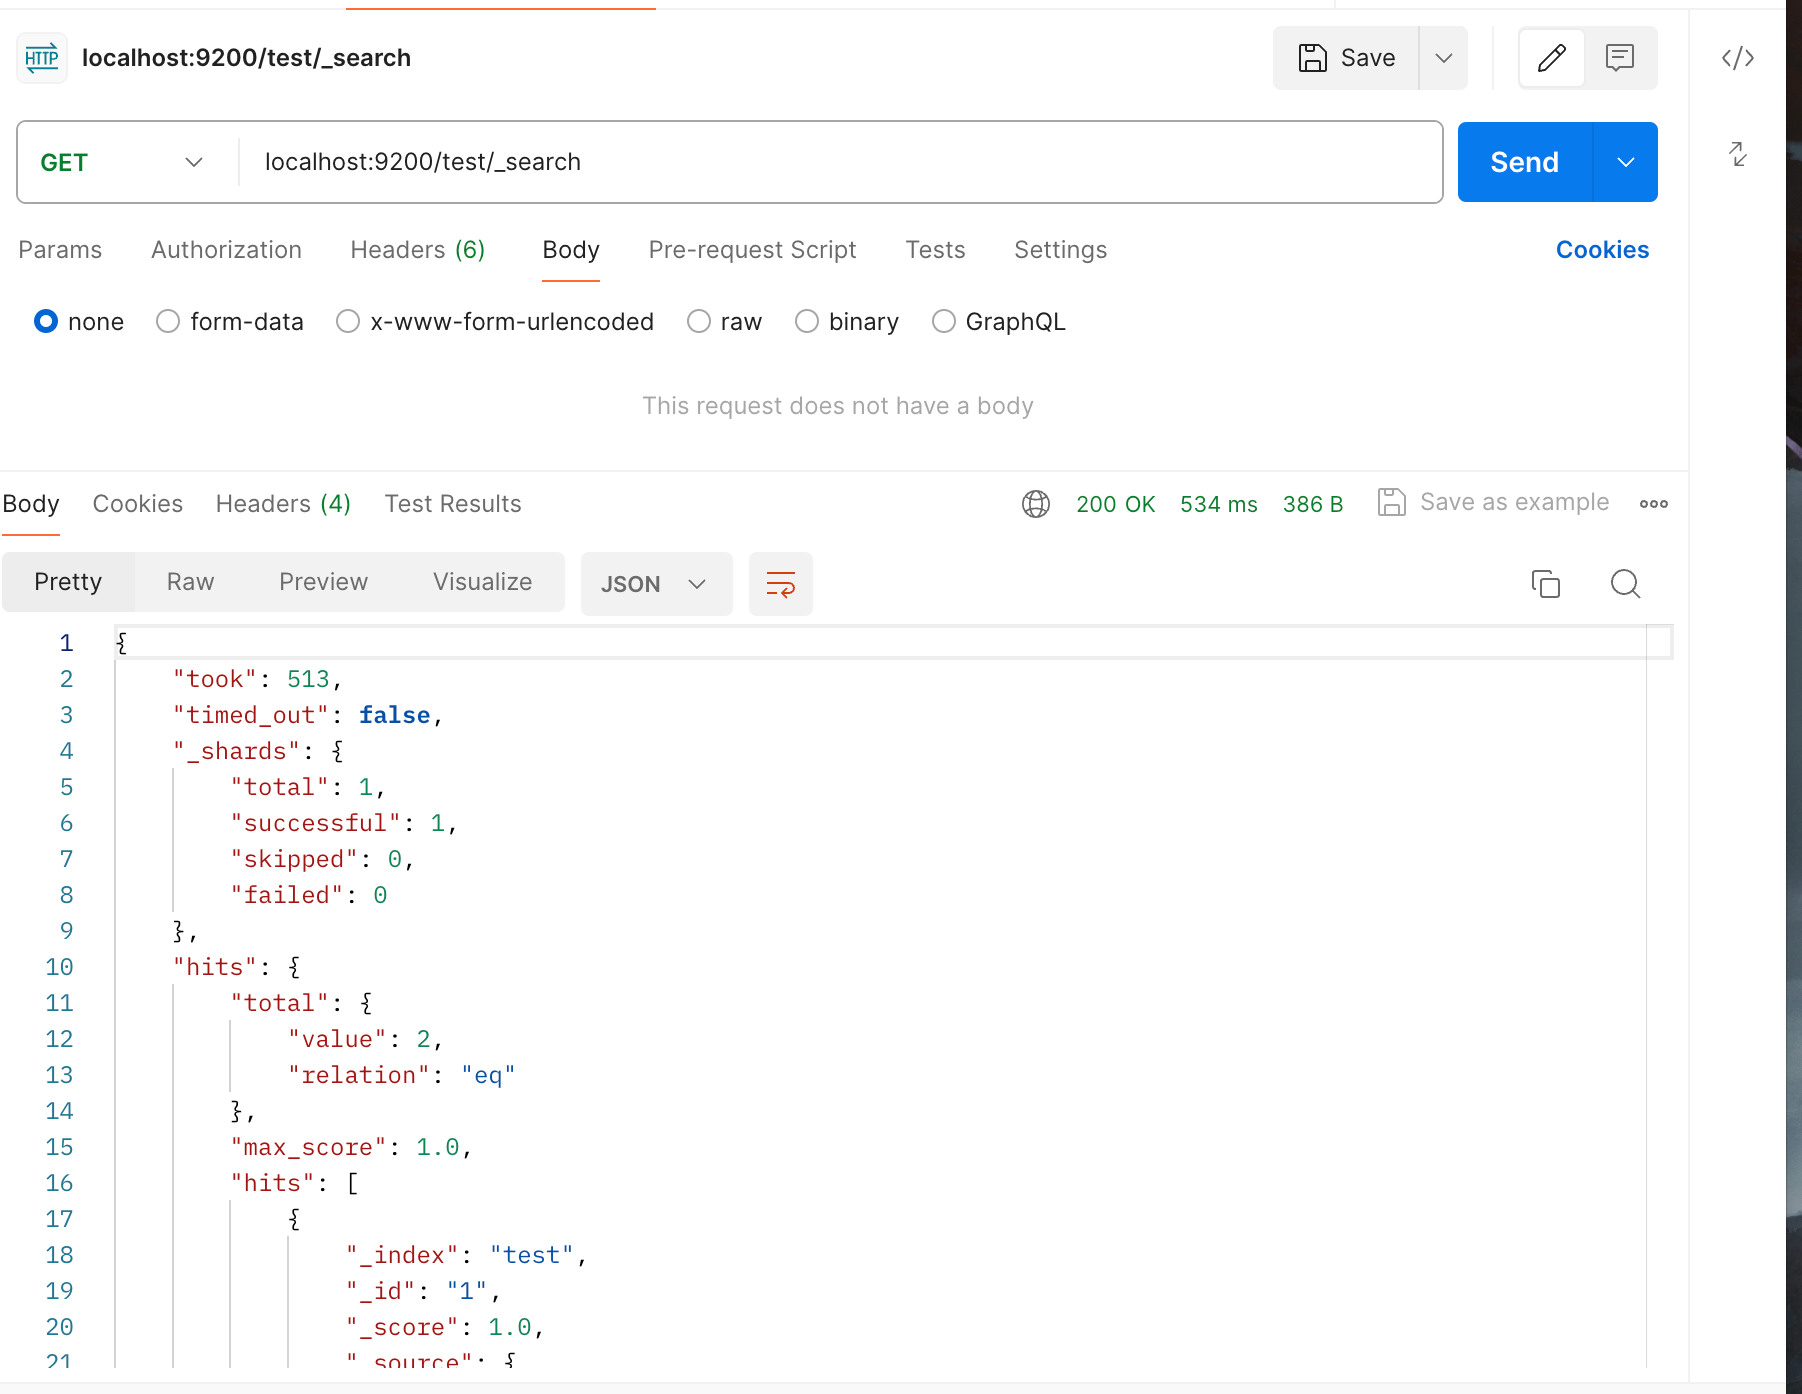This screenshot has width=1802, height=1394.
Task: Open the response Cookies tab
Action: tap(138, 504)
